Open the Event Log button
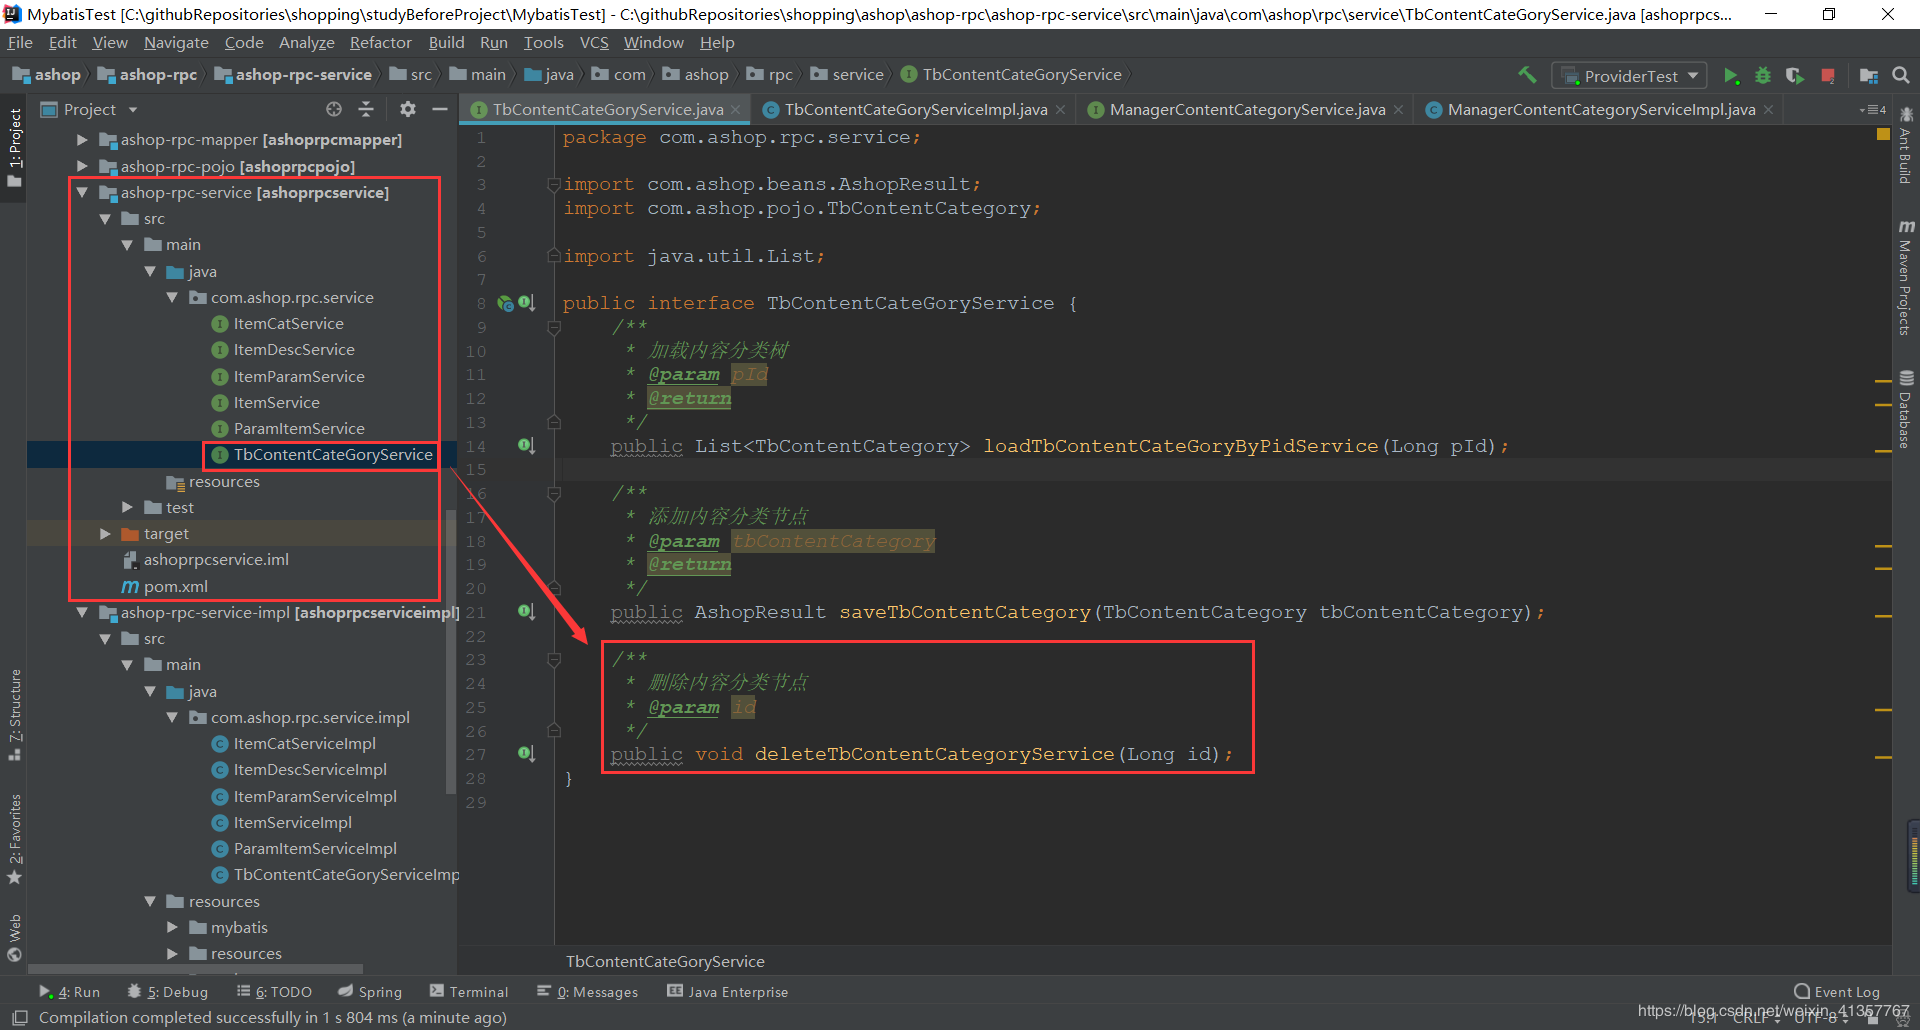 point(1837,992)
